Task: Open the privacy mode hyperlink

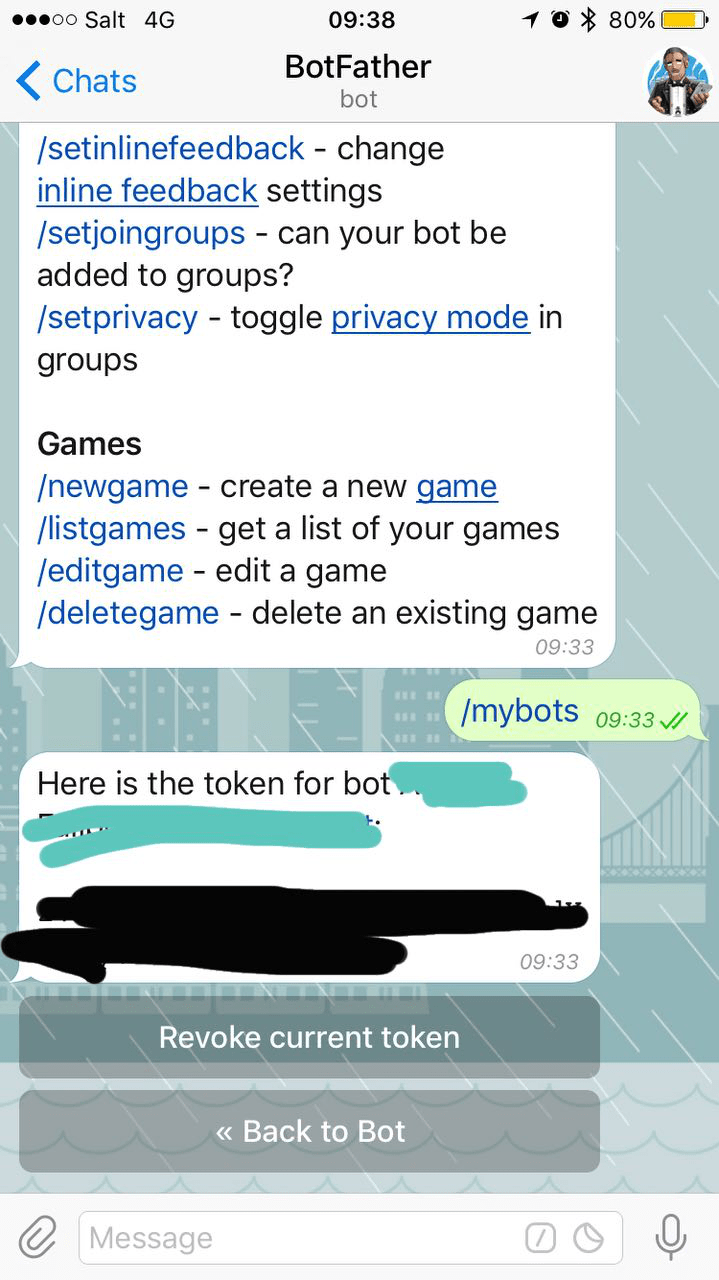Action: [x=430, y=318]
